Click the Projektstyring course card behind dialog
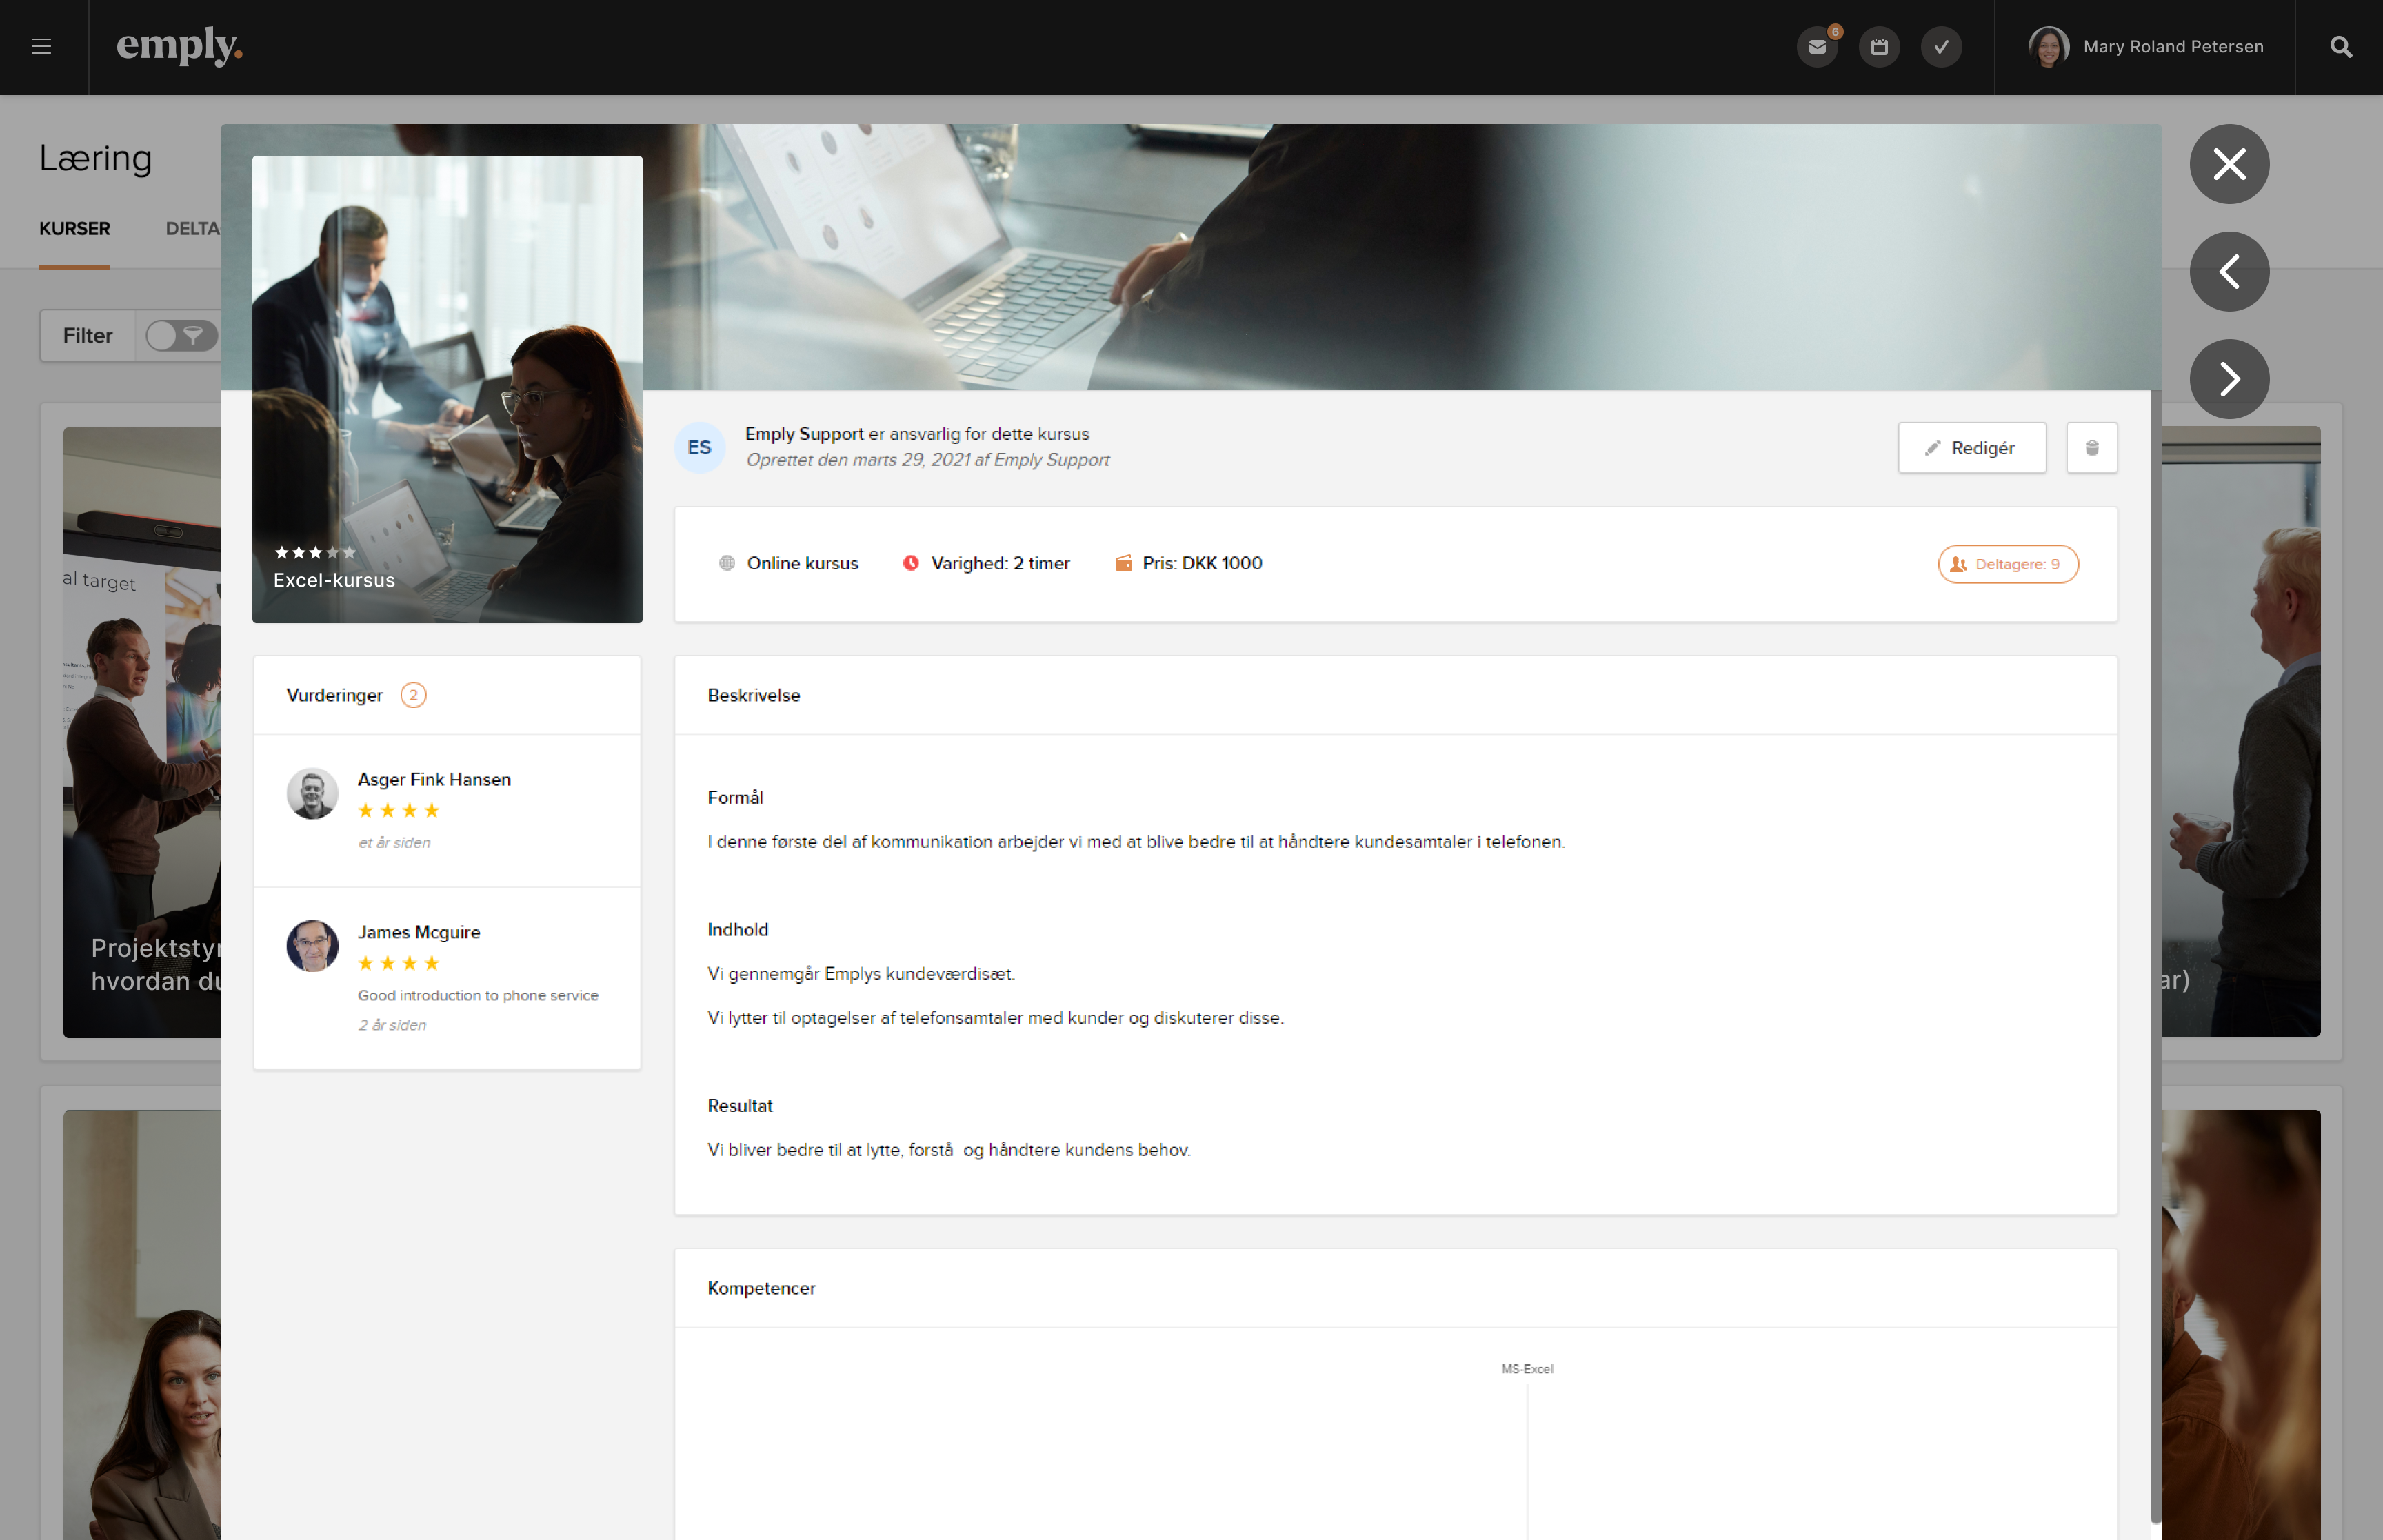This screenshot has height=1540, width=2383. [x=141, y=732]
